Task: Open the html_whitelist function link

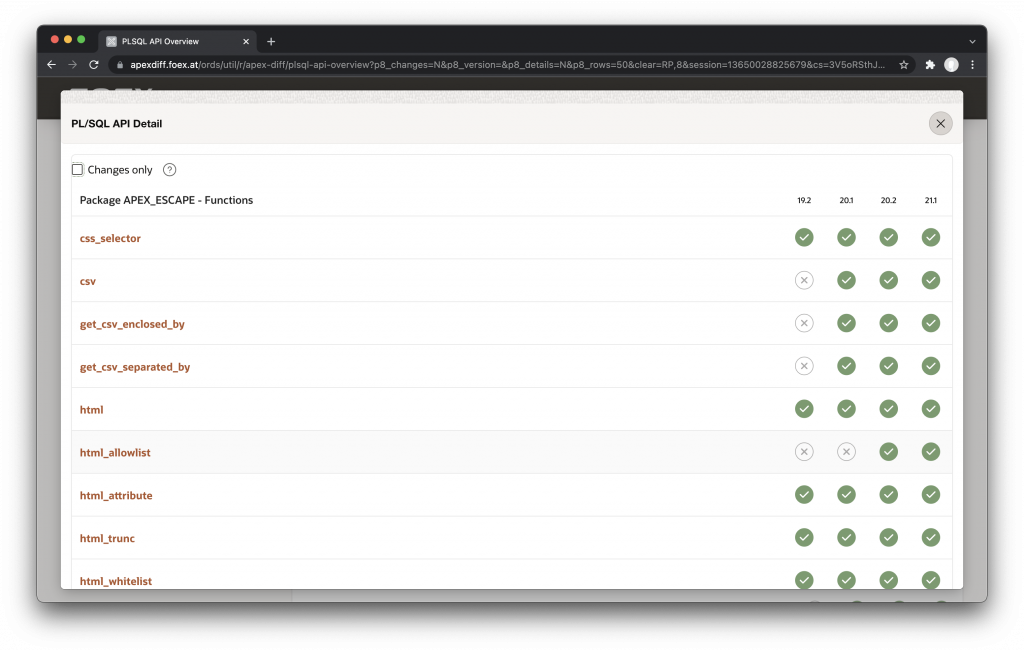Action: pyautogui.click(x=116, y=581)
